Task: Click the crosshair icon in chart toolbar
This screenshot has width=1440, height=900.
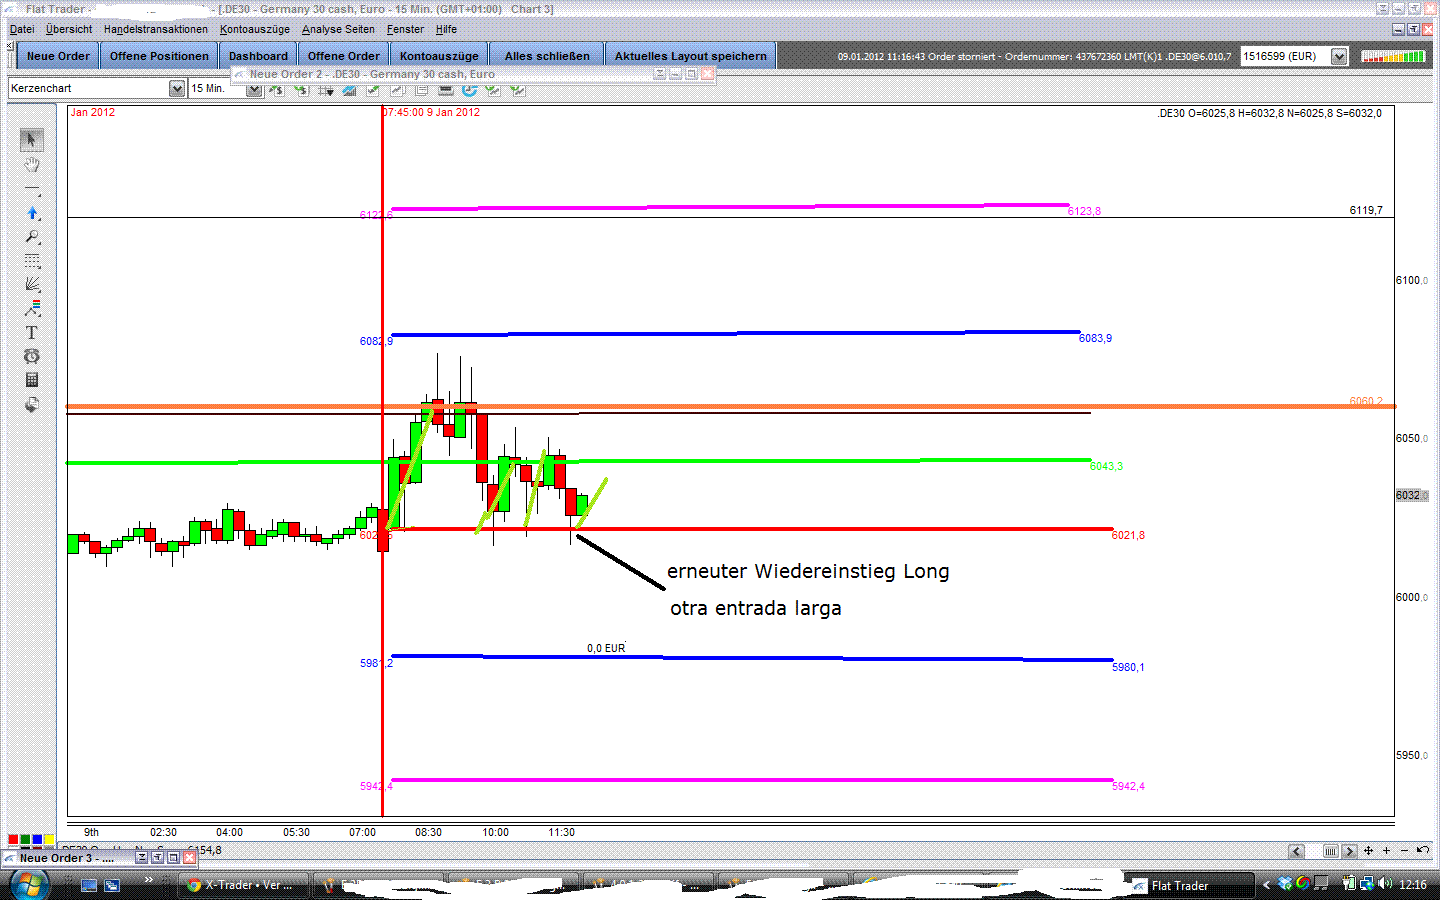Action: 325,89
